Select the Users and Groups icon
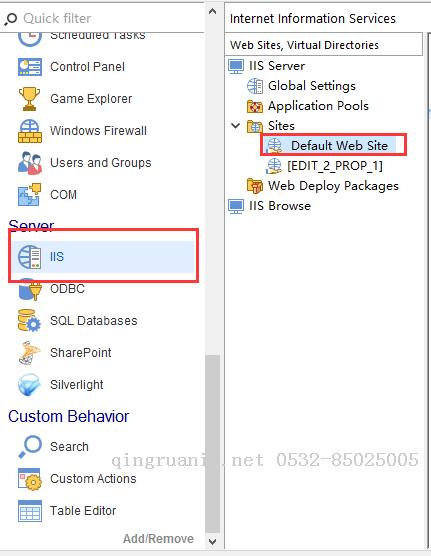This screenshot has height=556, width=431. pyautogui.click(x=30, y=163)
